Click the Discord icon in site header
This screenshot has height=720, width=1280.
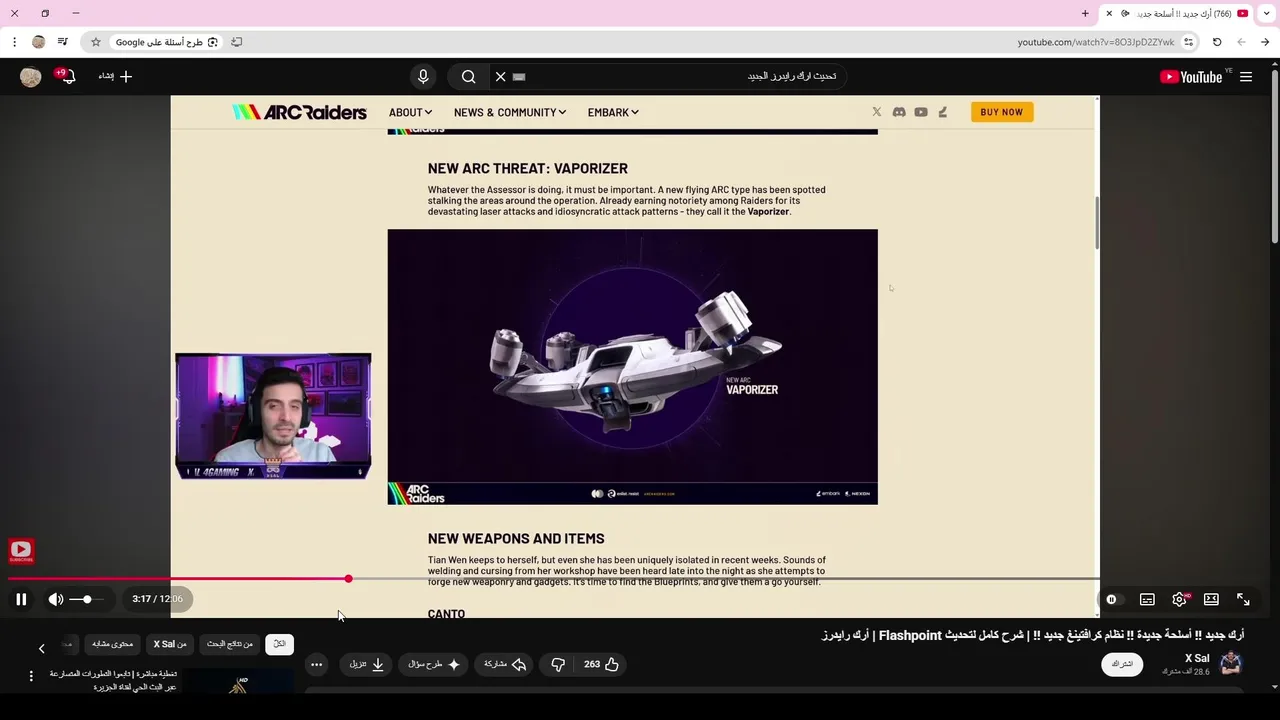[x=899, y=112]
